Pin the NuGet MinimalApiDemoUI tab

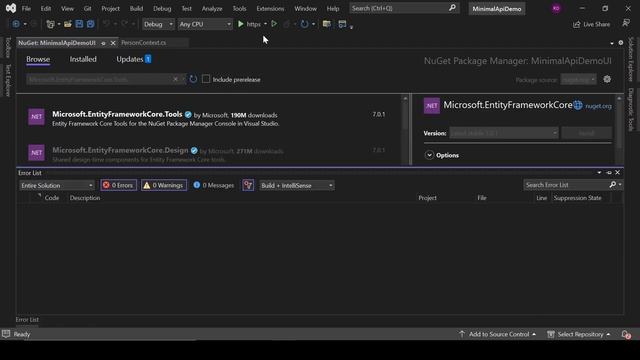[103, 43]
